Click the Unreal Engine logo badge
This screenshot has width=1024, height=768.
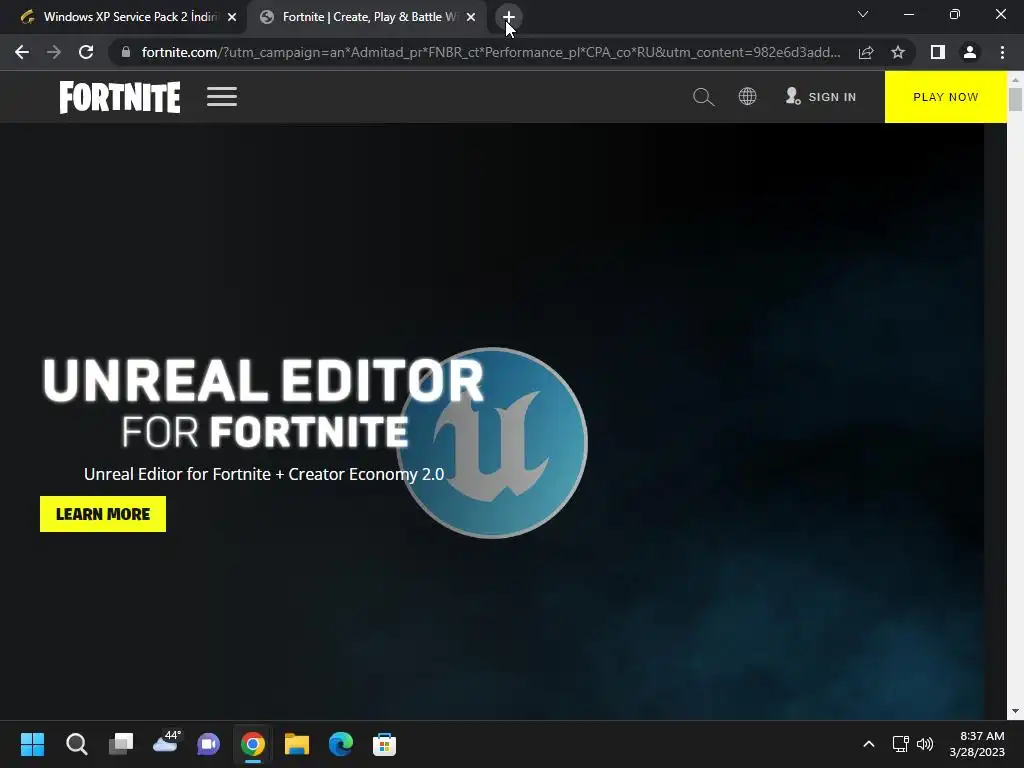coord(493,443)
